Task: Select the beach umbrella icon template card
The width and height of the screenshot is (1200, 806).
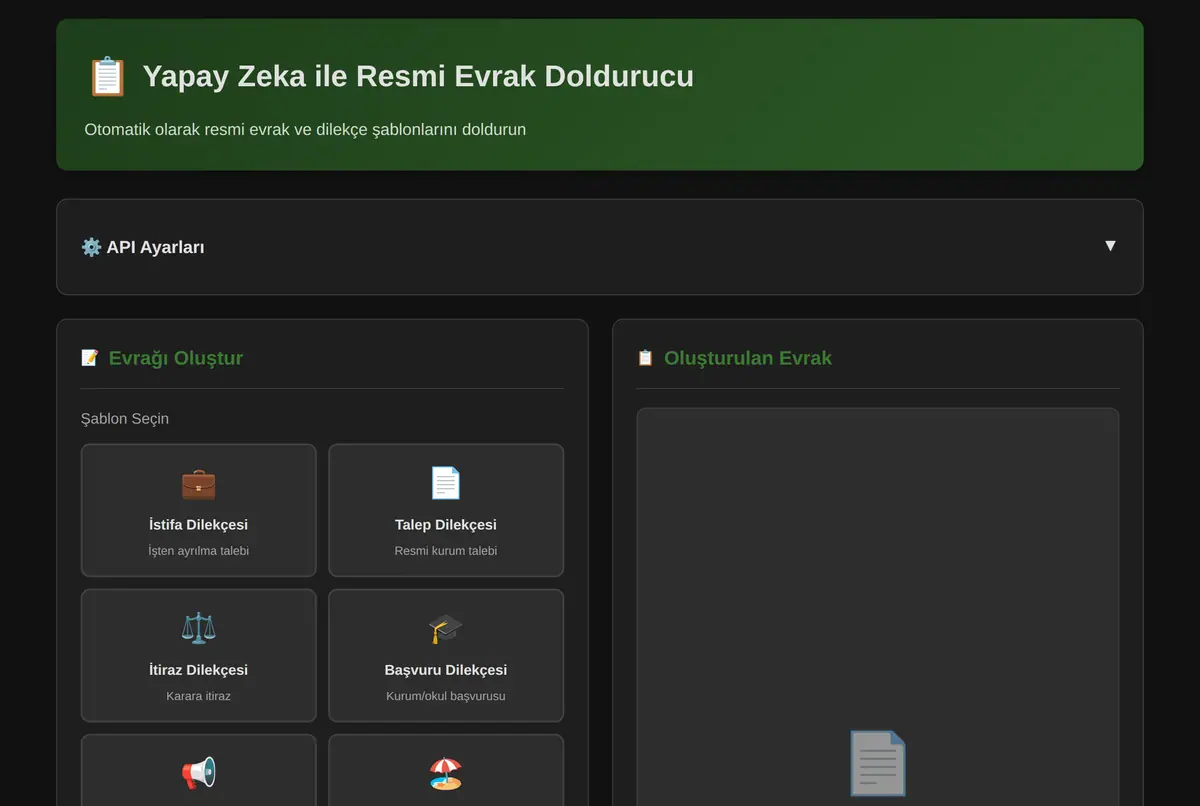Action: click(446, 770)
